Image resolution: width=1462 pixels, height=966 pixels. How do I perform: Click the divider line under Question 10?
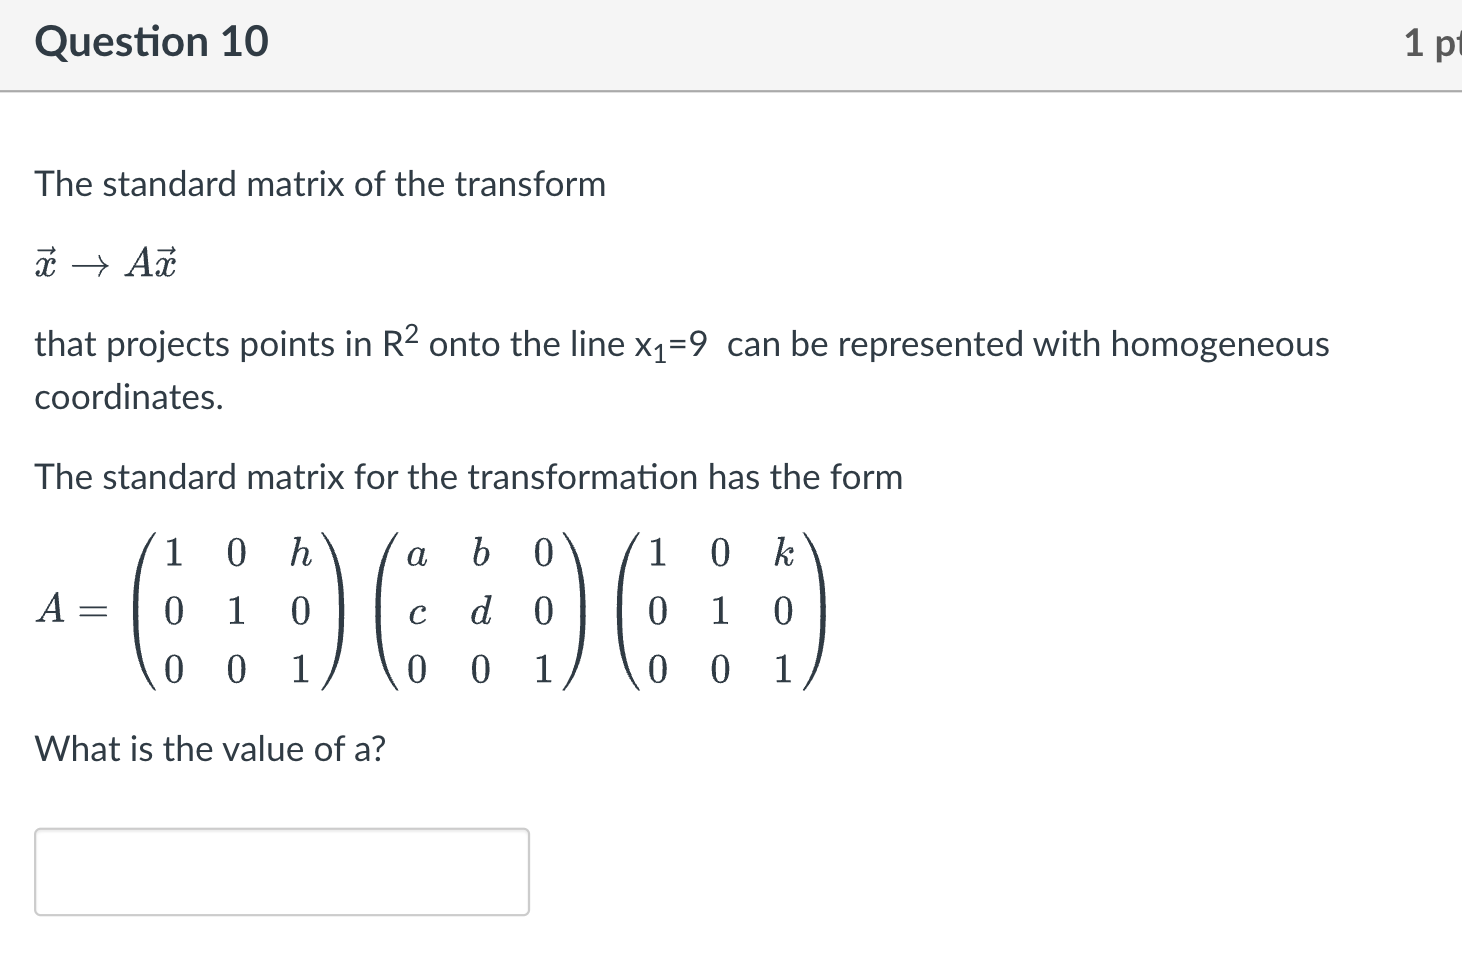pos(731,90)
